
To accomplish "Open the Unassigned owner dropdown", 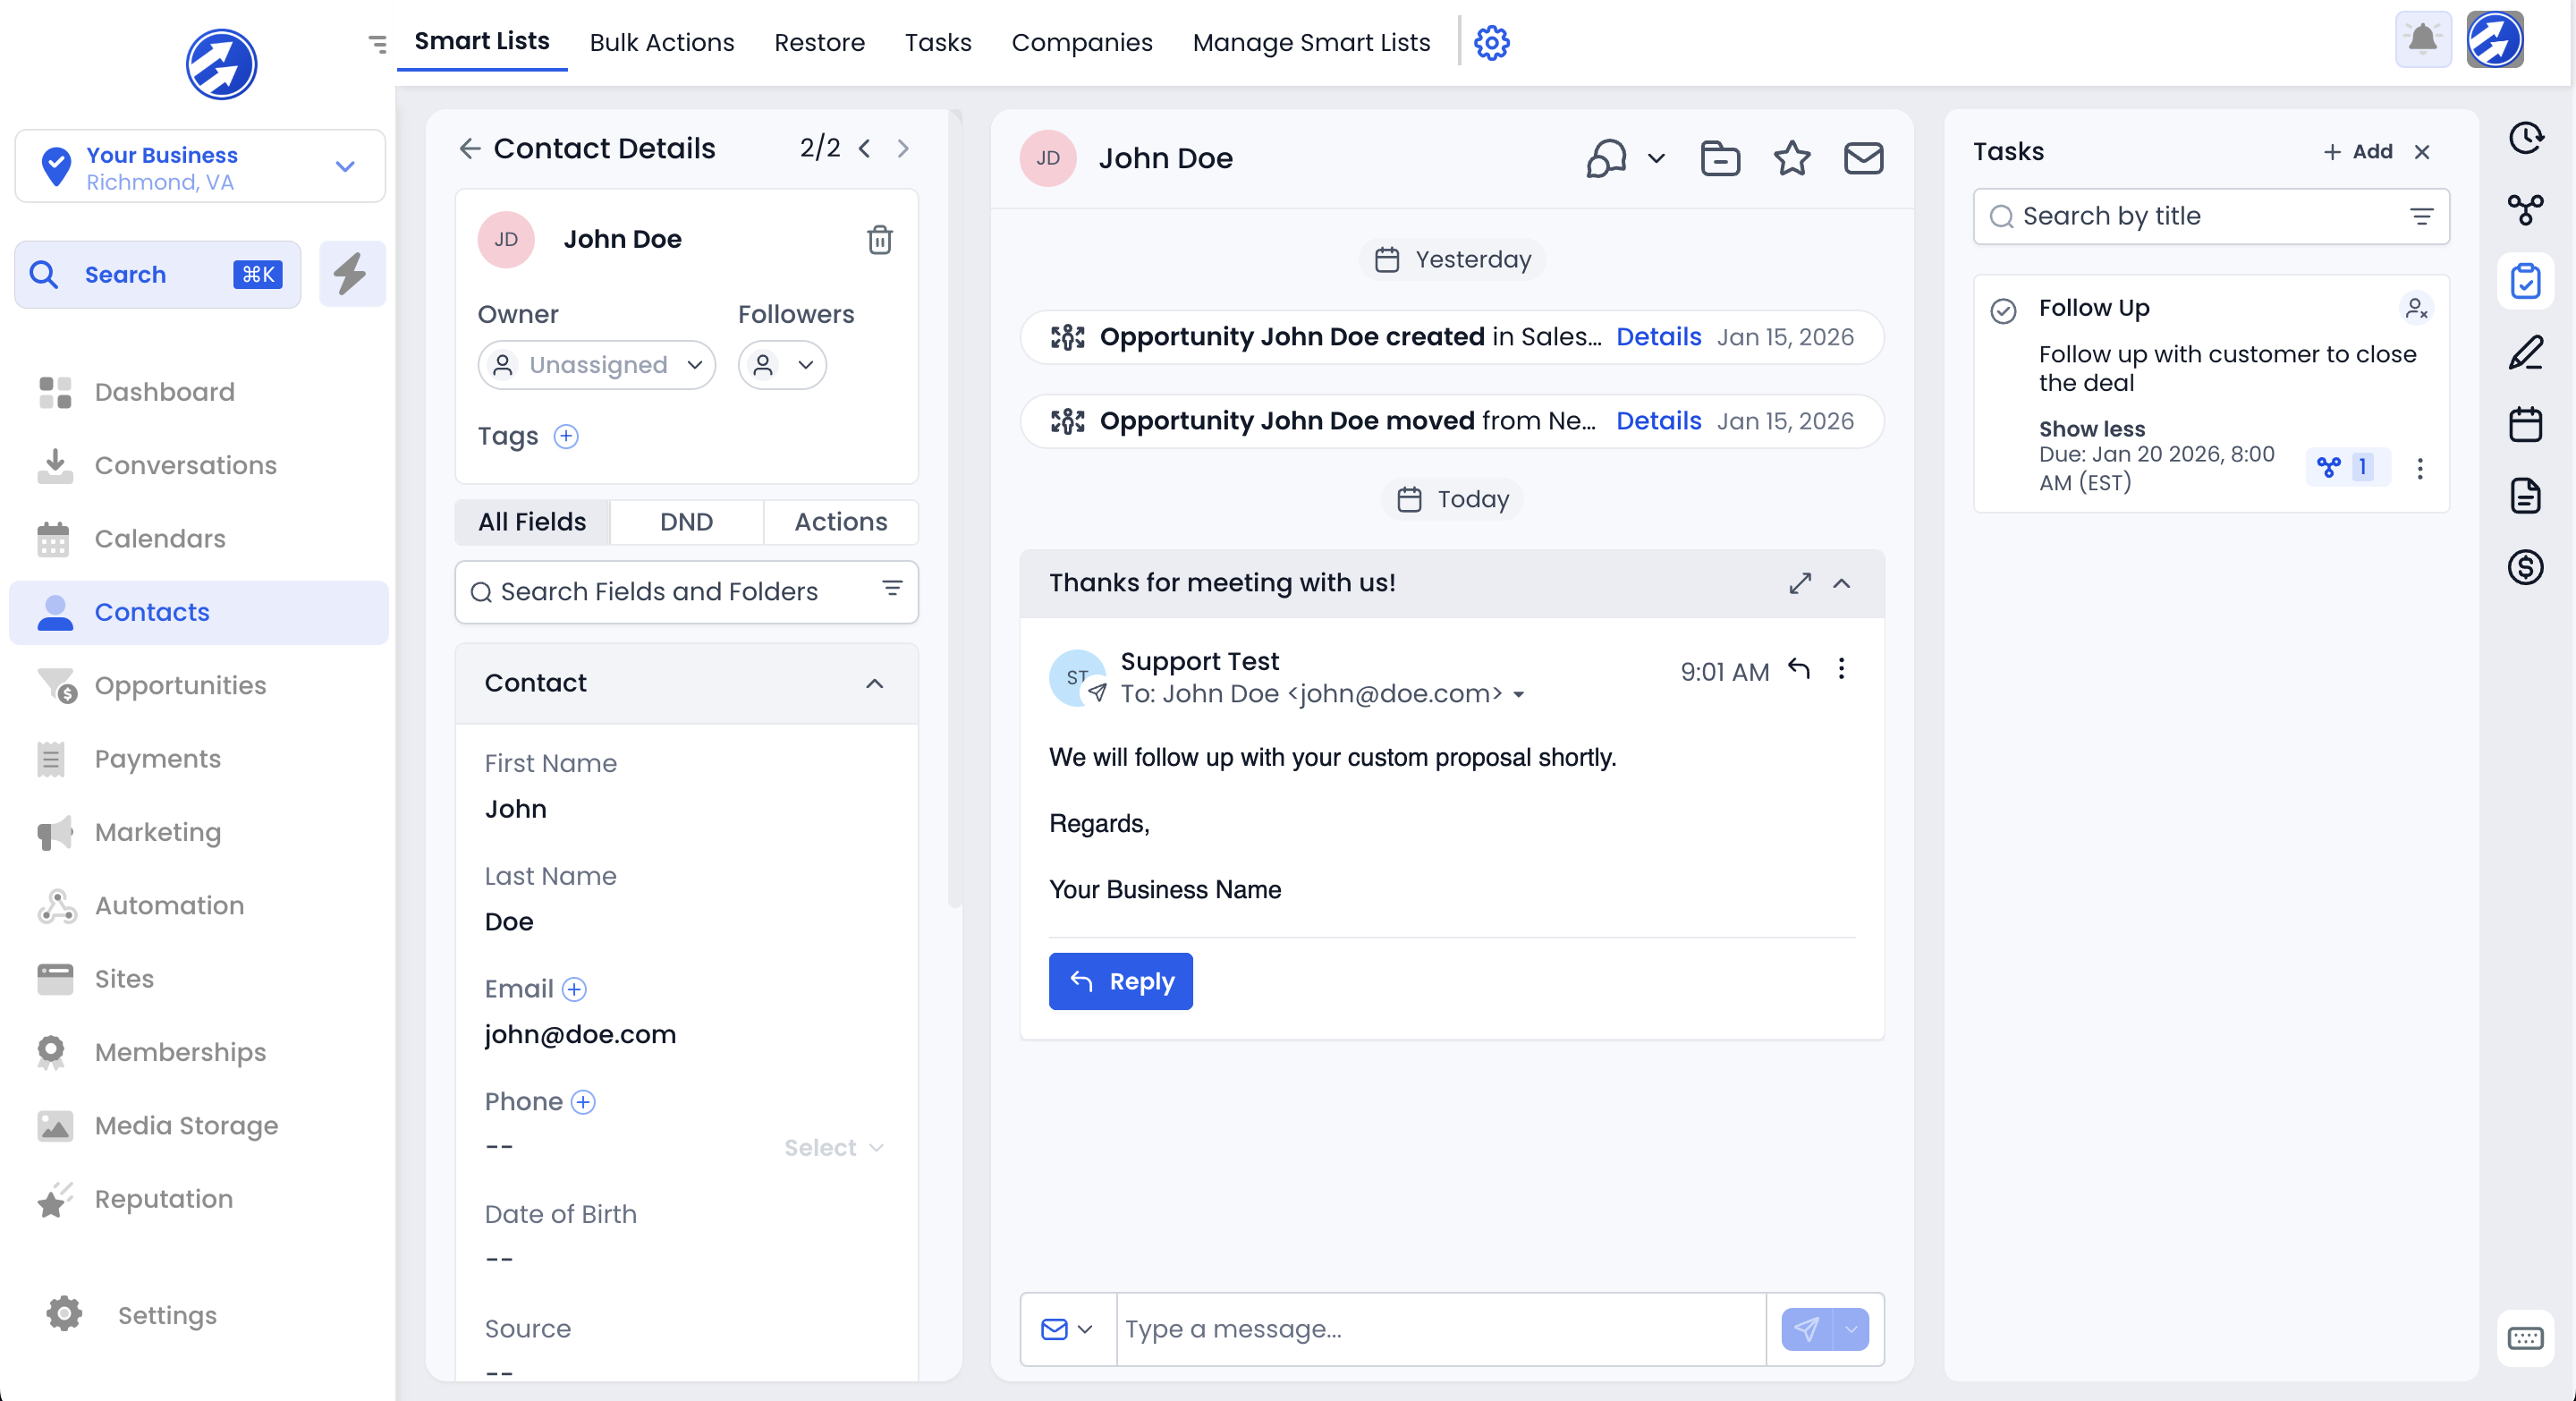I will click(x=596, y=365).
